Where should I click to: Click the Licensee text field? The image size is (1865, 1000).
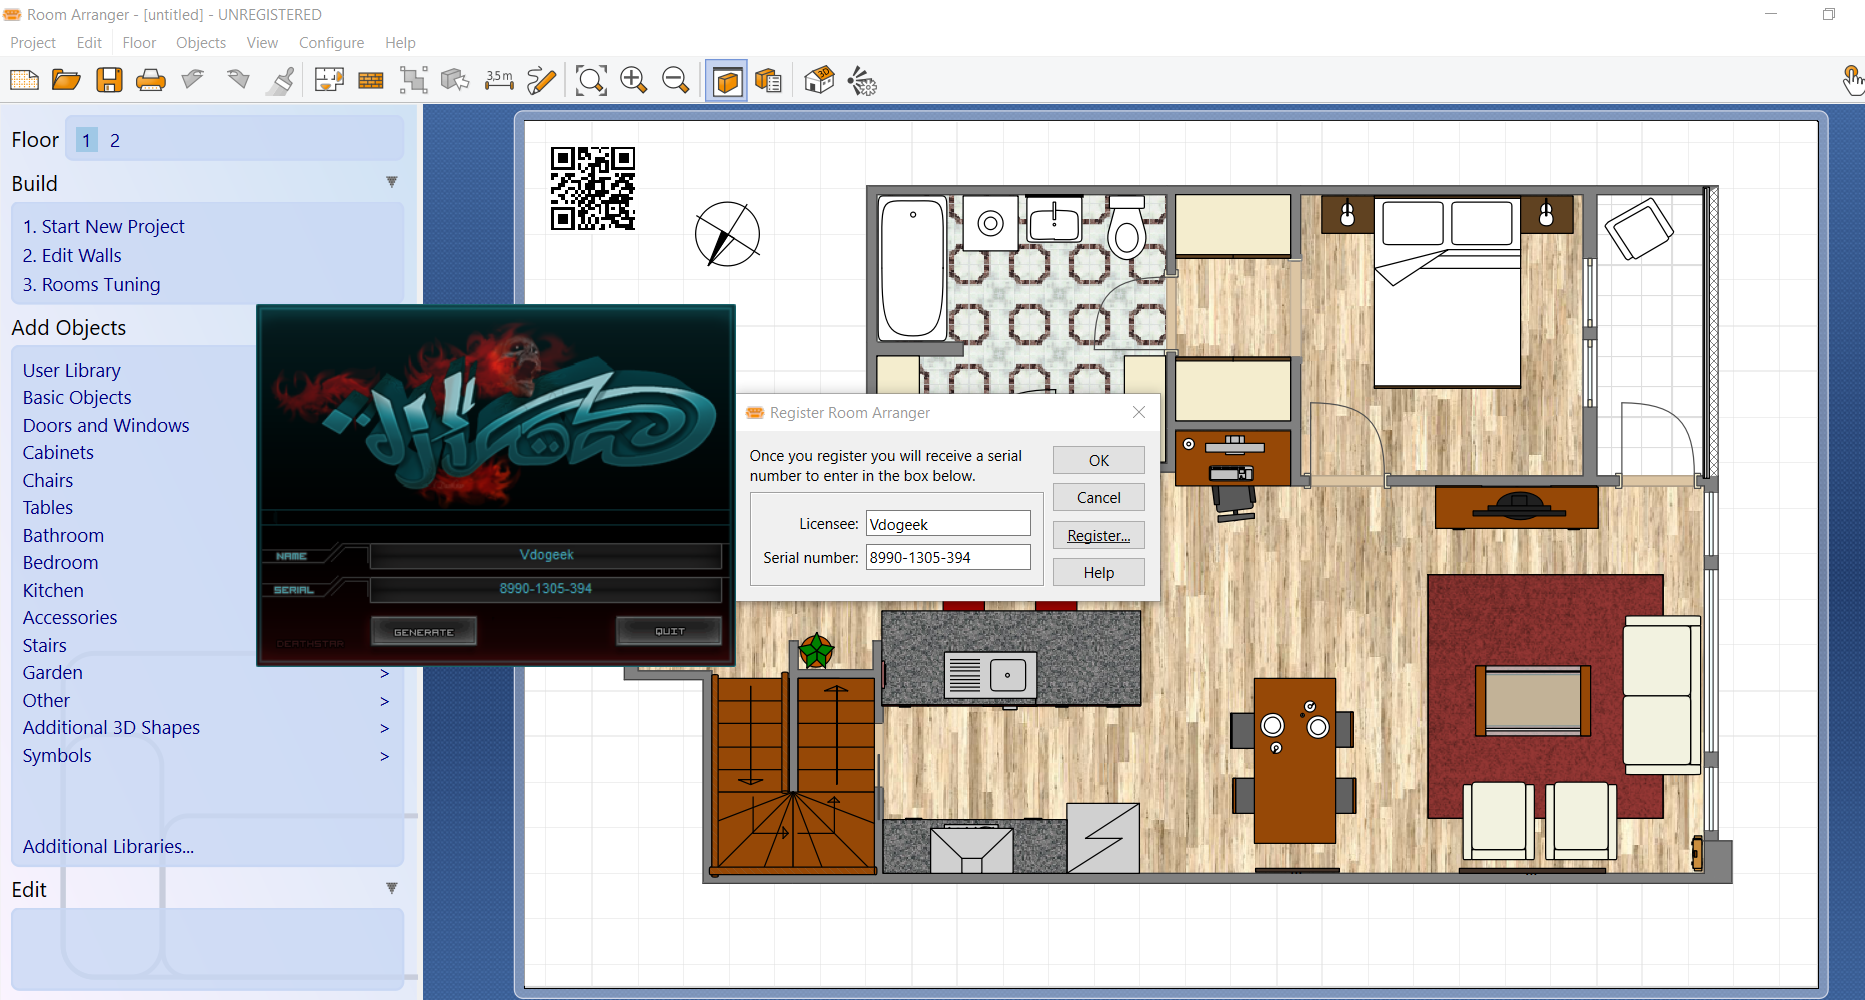tap(947, 524)
